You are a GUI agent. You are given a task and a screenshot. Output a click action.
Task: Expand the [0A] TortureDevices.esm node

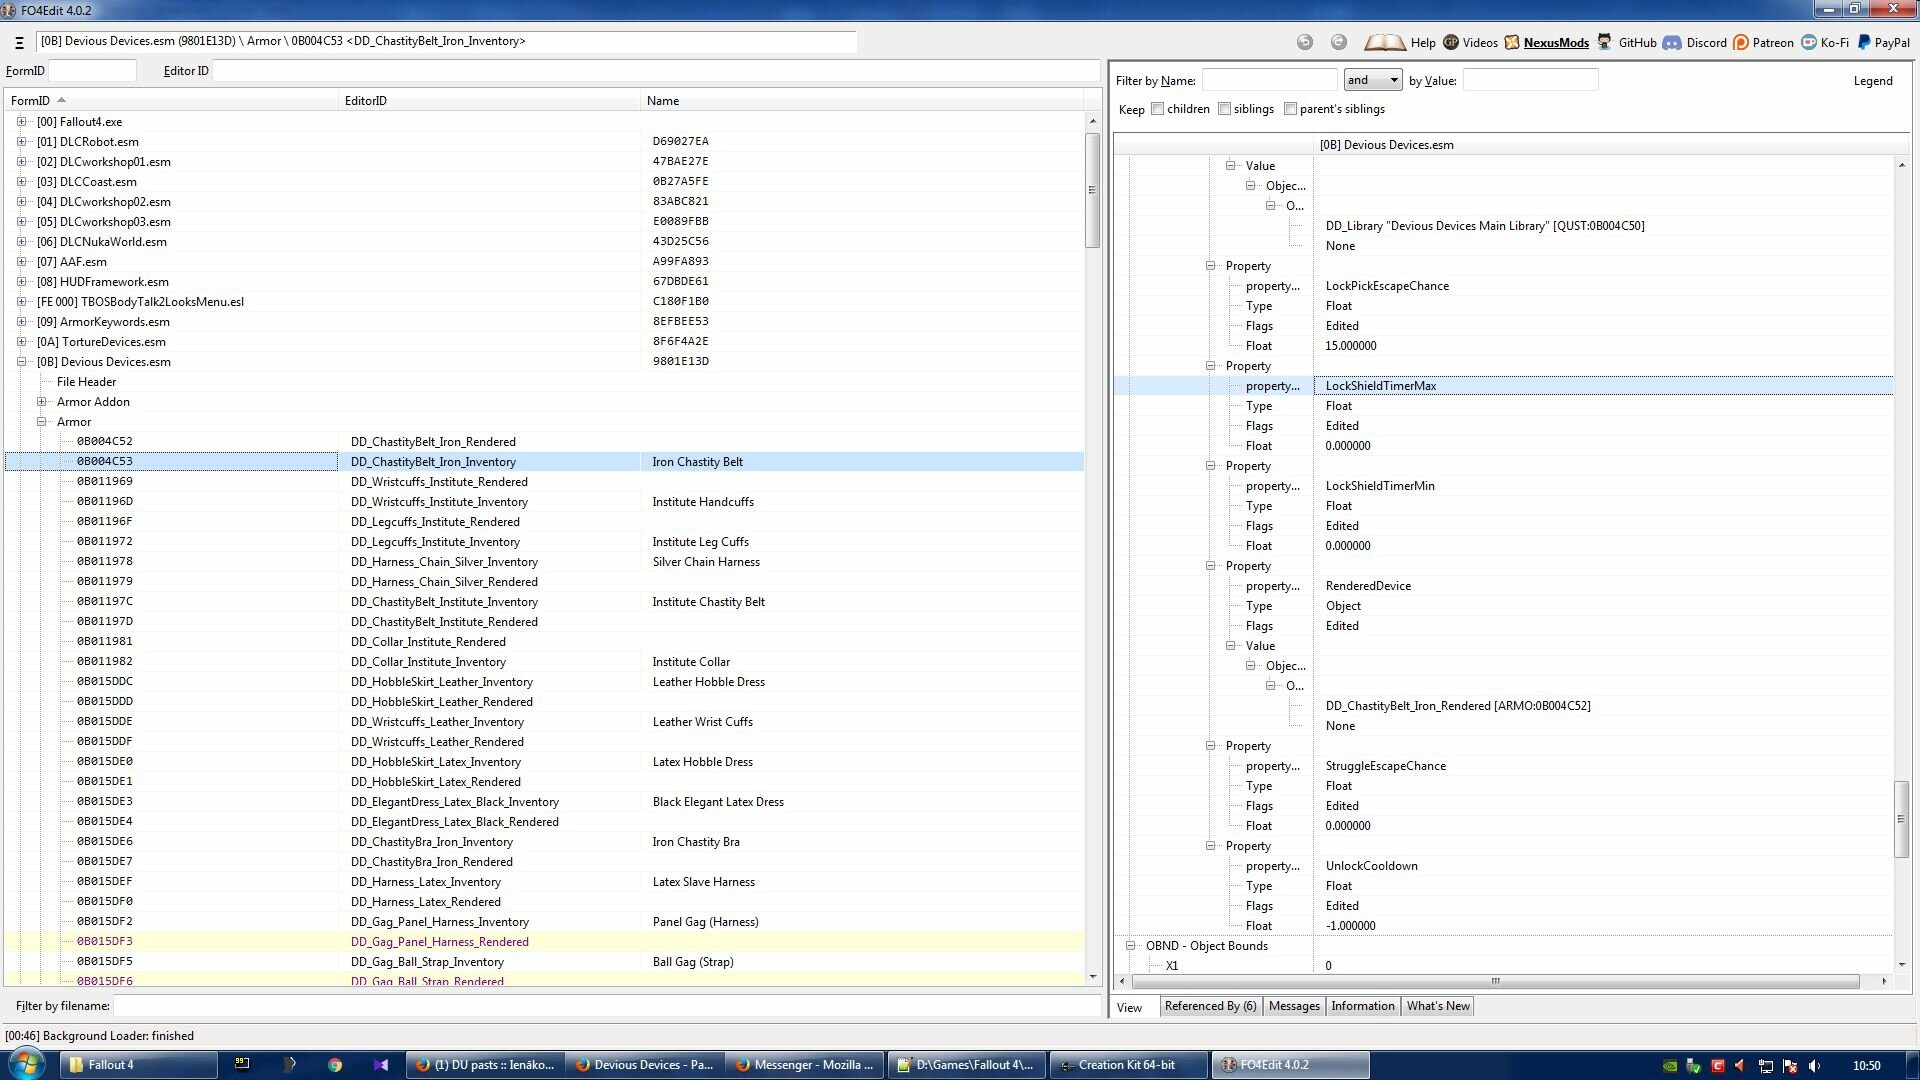tap(21, 342)
